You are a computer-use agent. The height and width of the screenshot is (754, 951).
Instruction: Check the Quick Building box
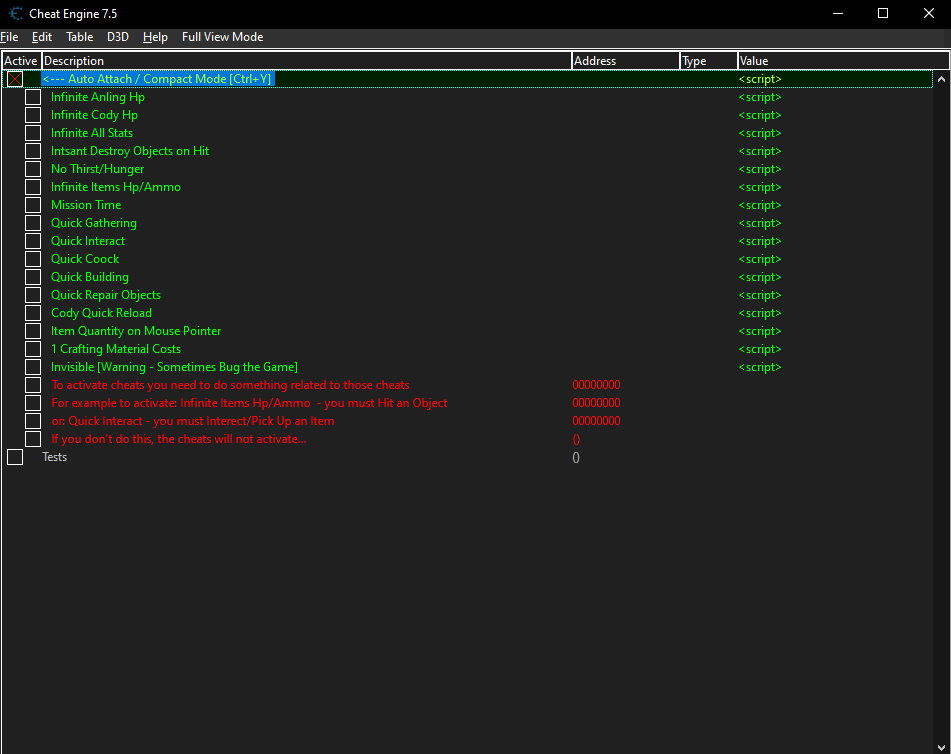[33, 277]
